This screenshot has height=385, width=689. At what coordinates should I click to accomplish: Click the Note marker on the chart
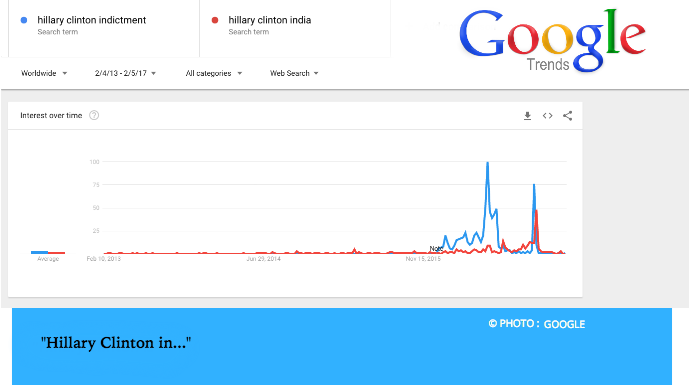pyautogui.click(x=436, y=248)
